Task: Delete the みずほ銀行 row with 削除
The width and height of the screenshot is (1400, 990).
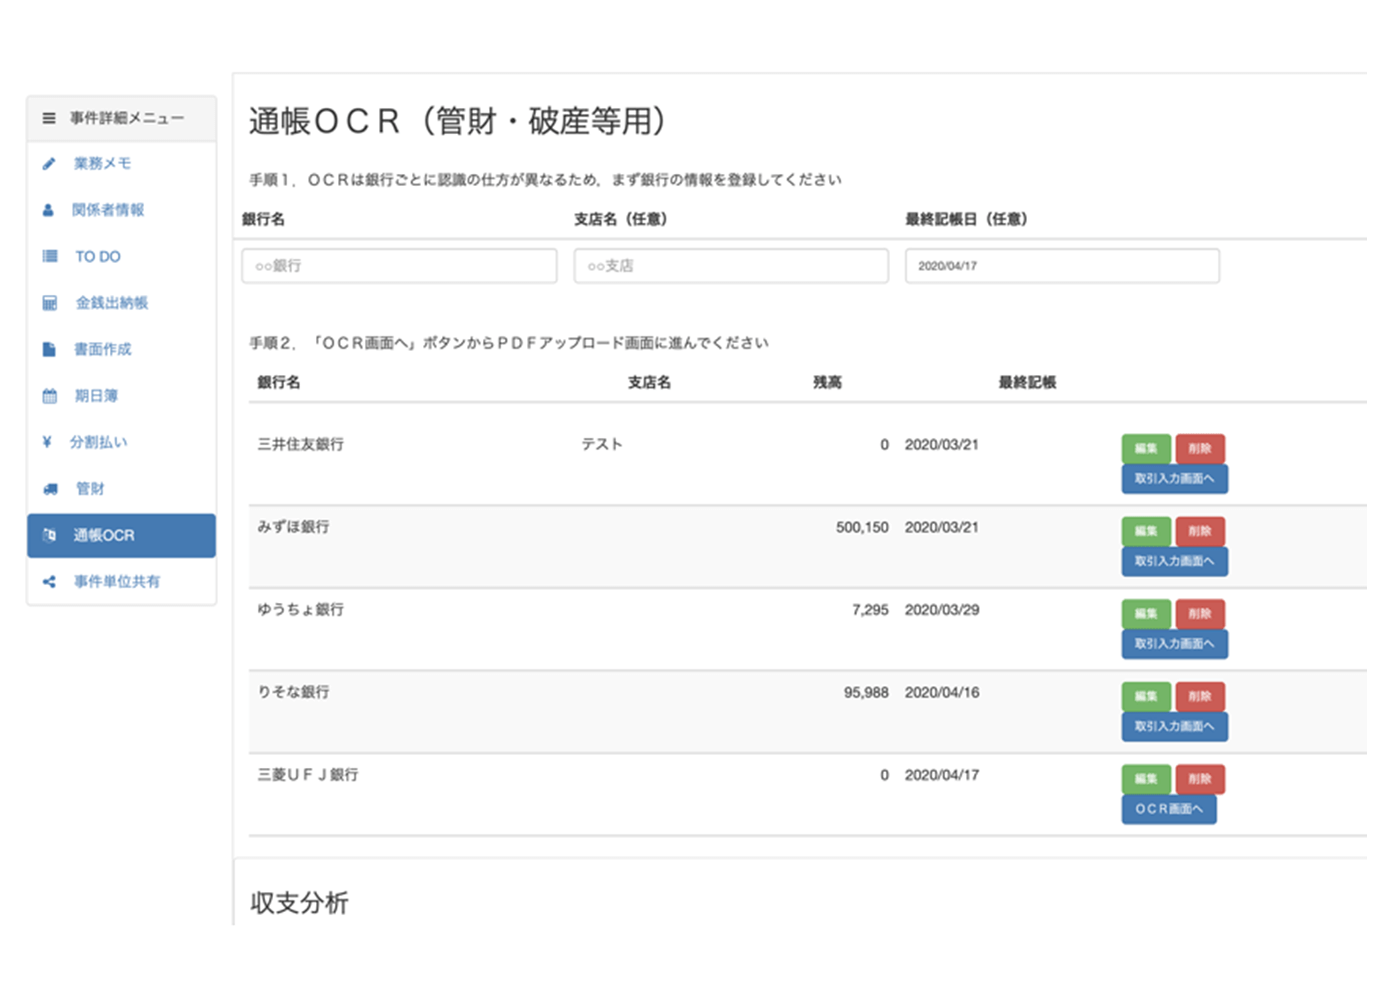Action: coord(1199,531)
